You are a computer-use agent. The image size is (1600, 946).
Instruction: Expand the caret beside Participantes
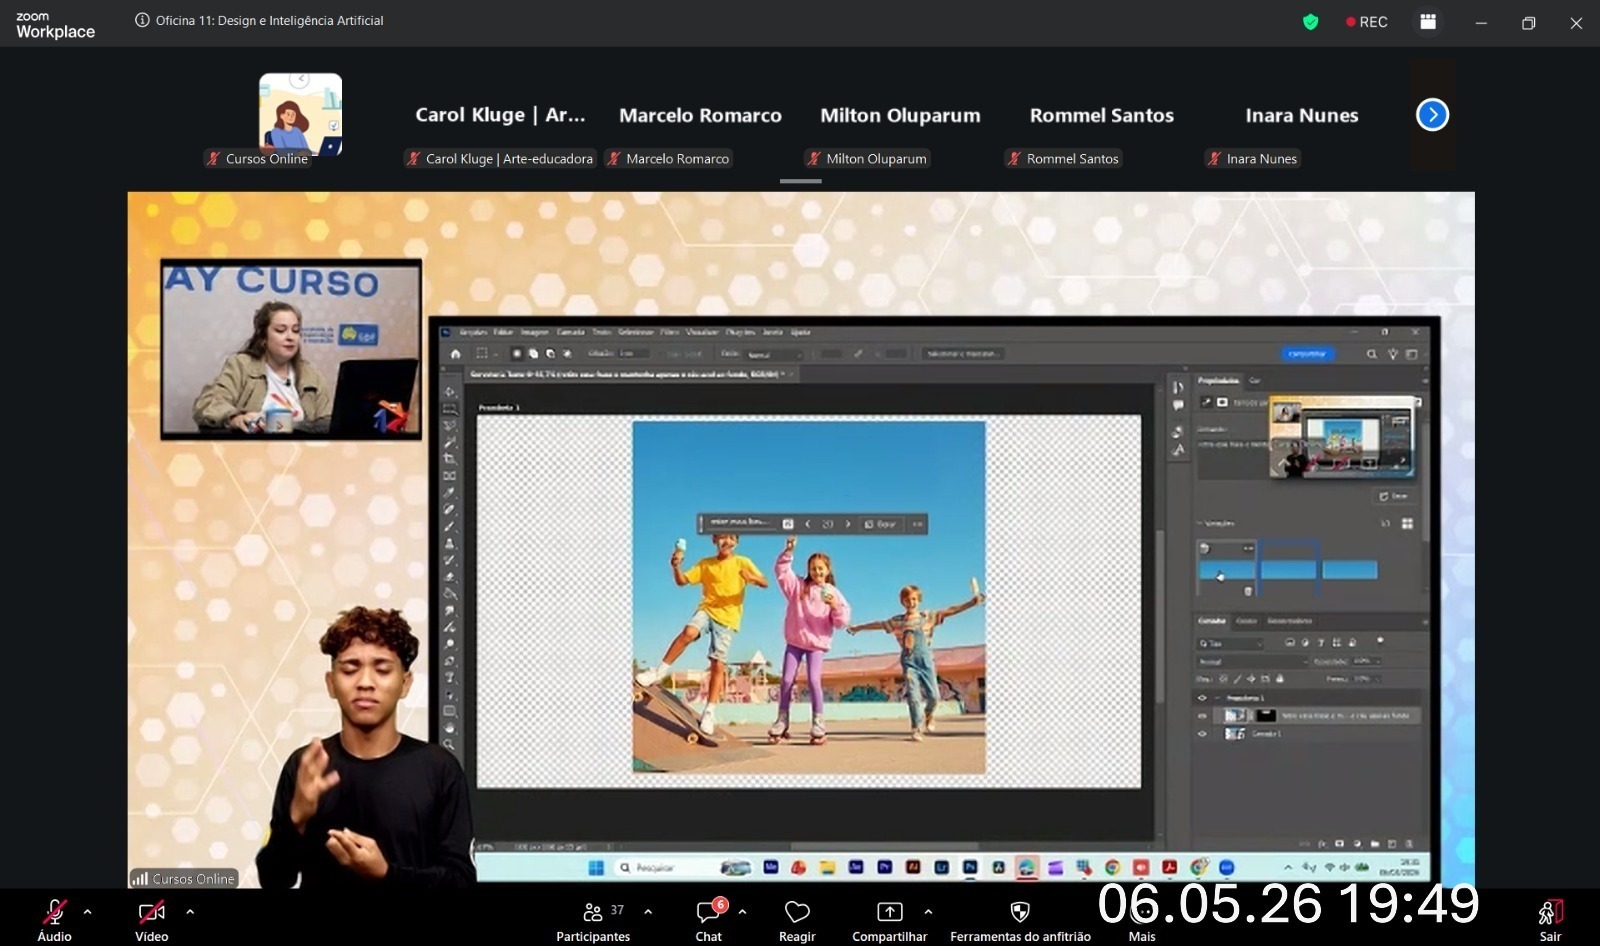pos(648,912)
